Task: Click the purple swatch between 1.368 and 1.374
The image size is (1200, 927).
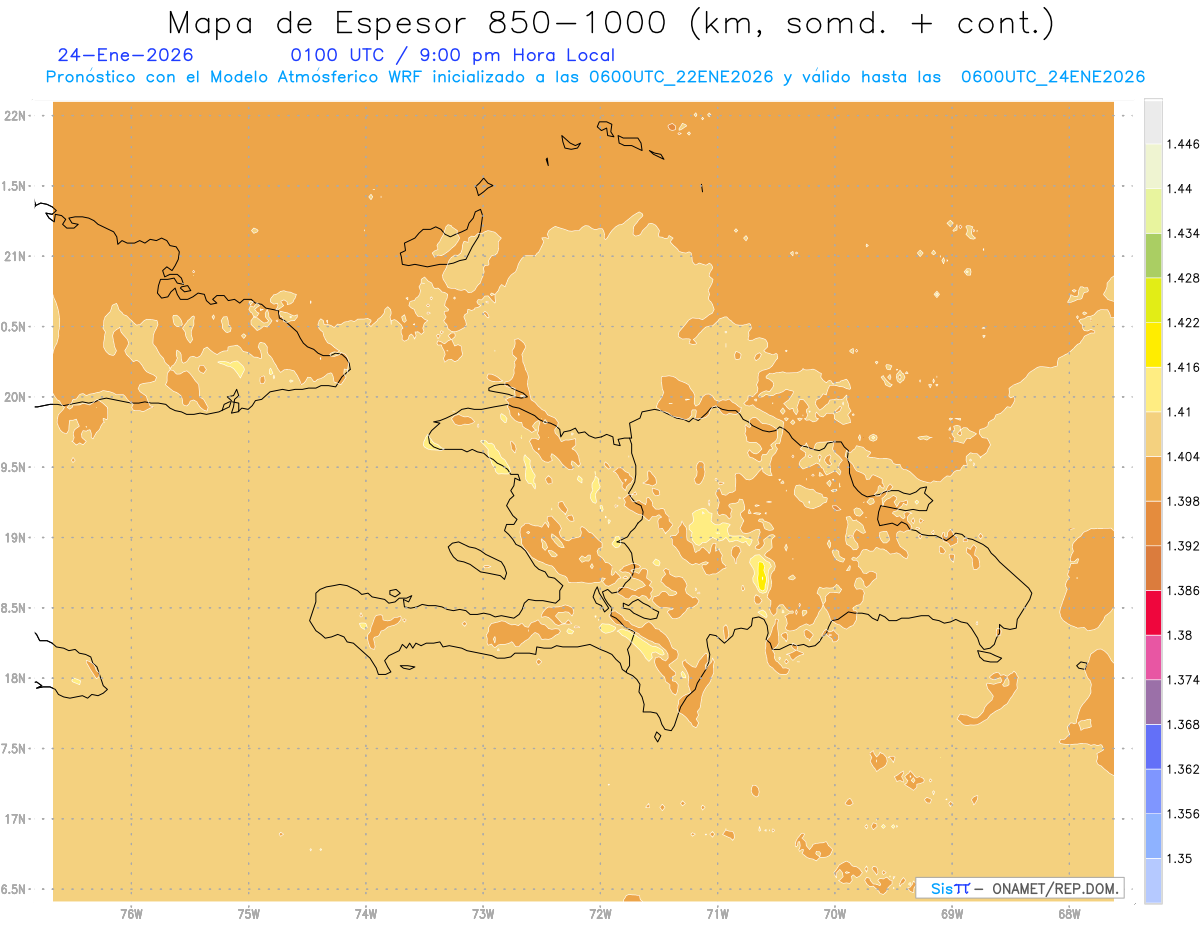Action: (1153, 701)
